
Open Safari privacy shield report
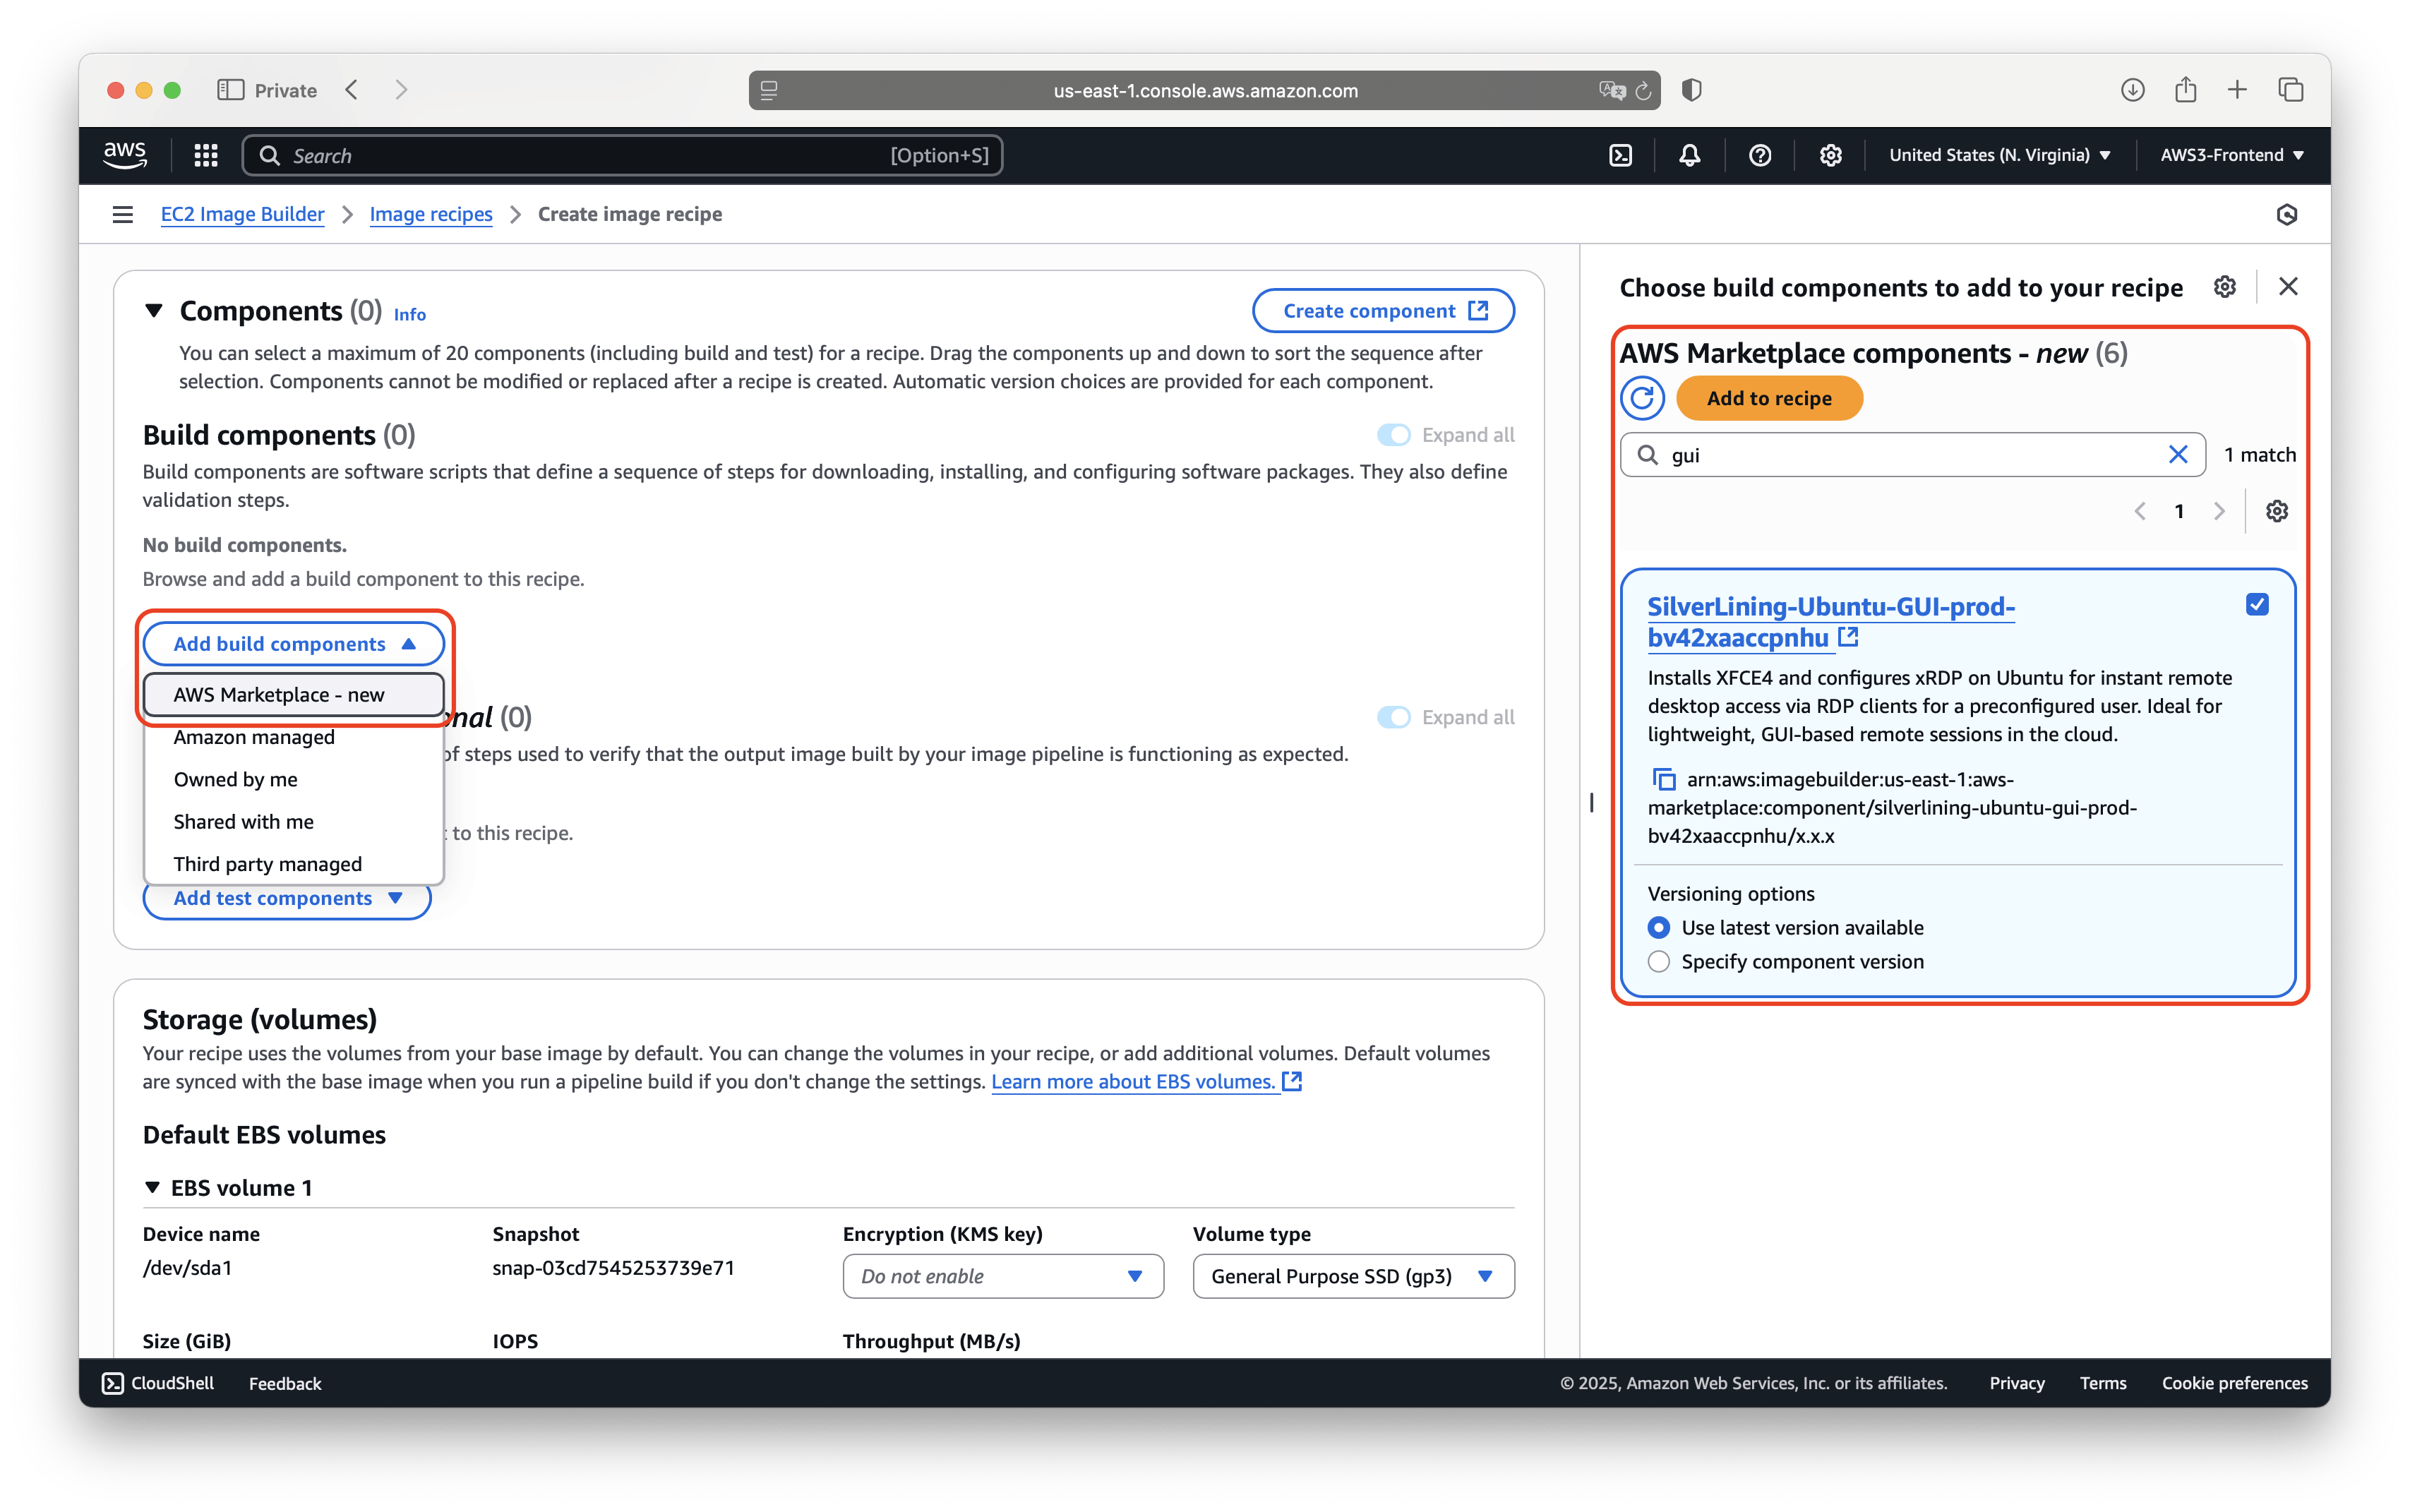click(1692, 90)
